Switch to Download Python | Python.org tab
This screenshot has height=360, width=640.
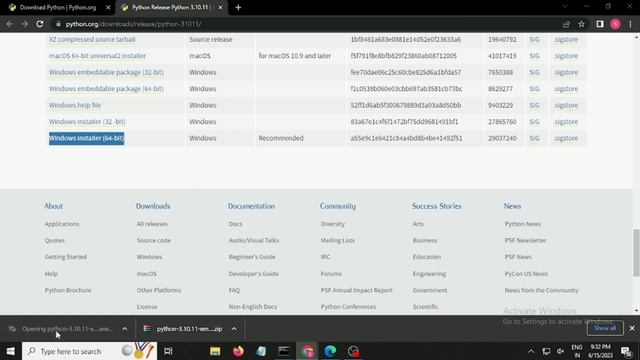(x=57, y=7)
